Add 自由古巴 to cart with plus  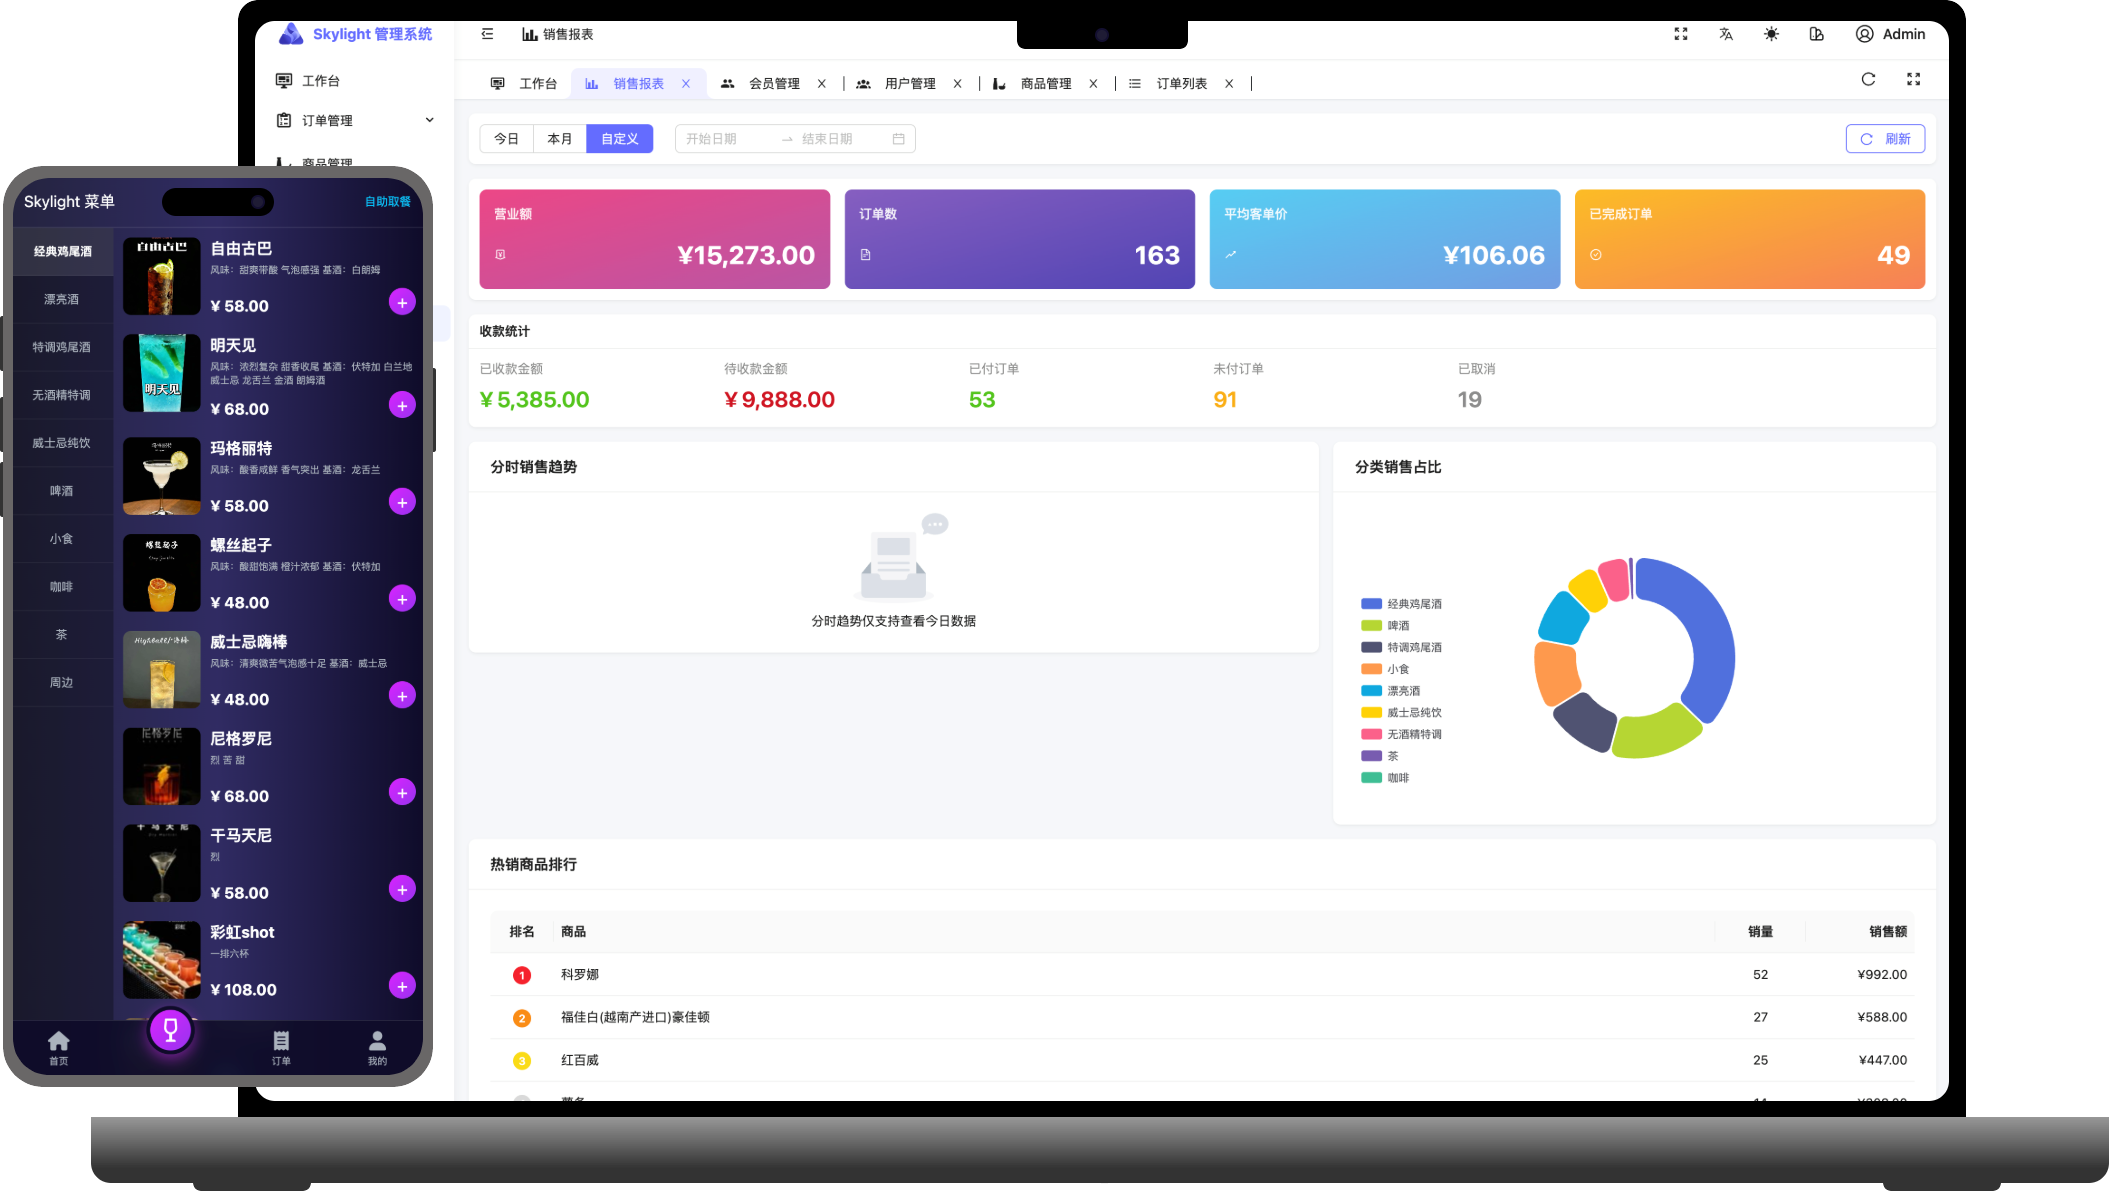(402, 303)
